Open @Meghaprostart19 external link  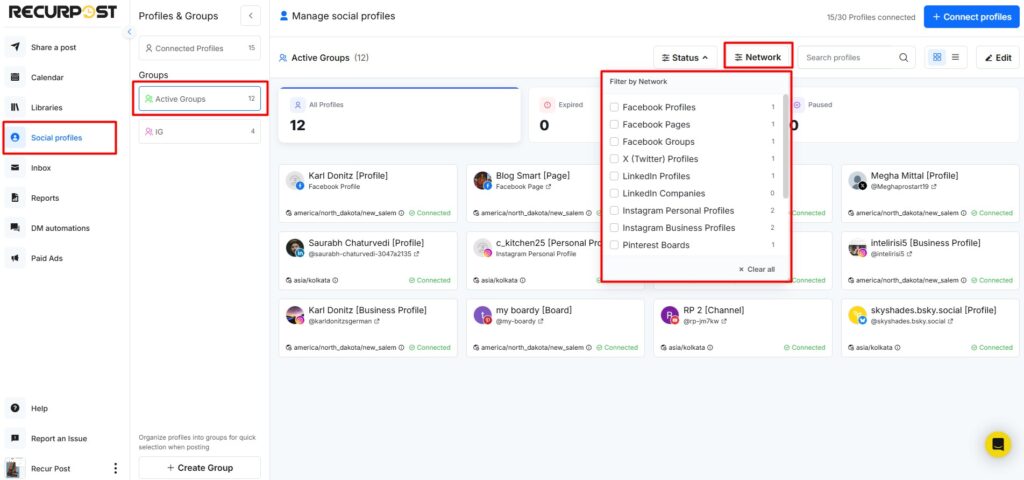[934, 187]
